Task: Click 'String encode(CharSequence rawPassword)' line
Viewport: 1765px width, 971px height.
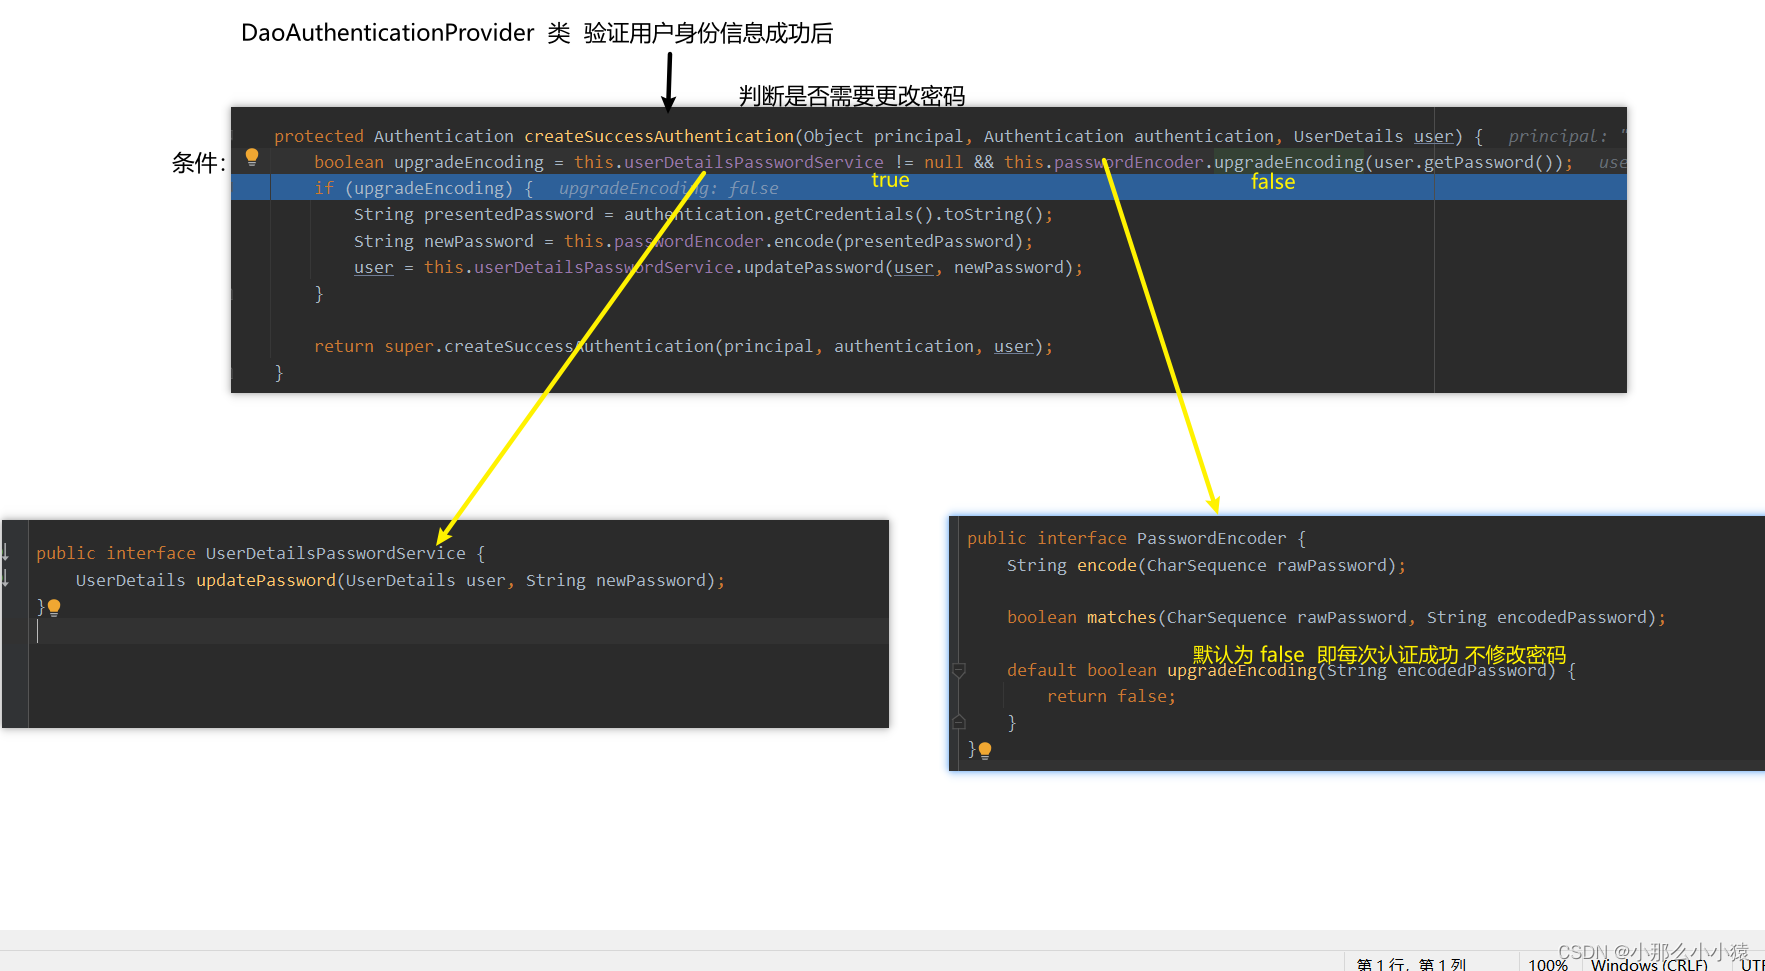Action: click(1206, 565)
